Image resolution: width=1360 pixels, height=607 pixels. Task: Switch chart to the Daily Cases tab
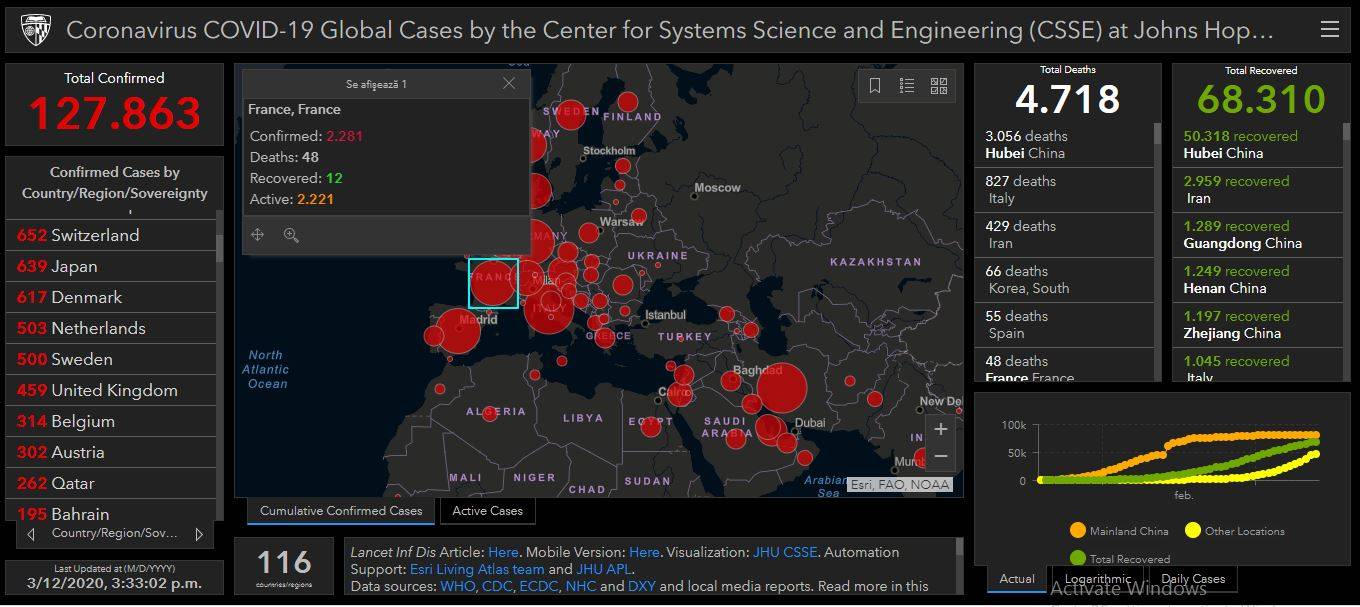pyautogui.click(x=1193, y=579)
